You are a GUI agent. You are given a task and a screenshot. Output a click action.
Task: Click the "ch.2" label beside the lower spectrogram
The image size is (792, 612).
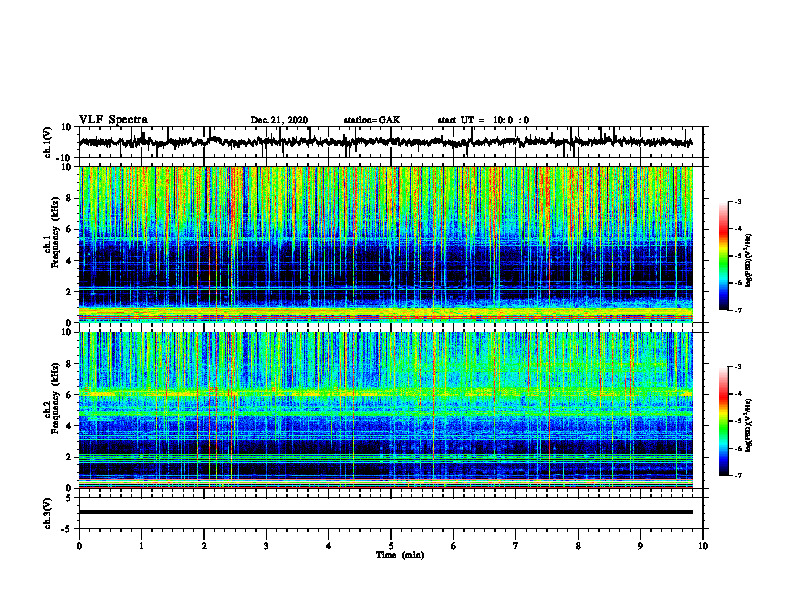tap(46, 410)
